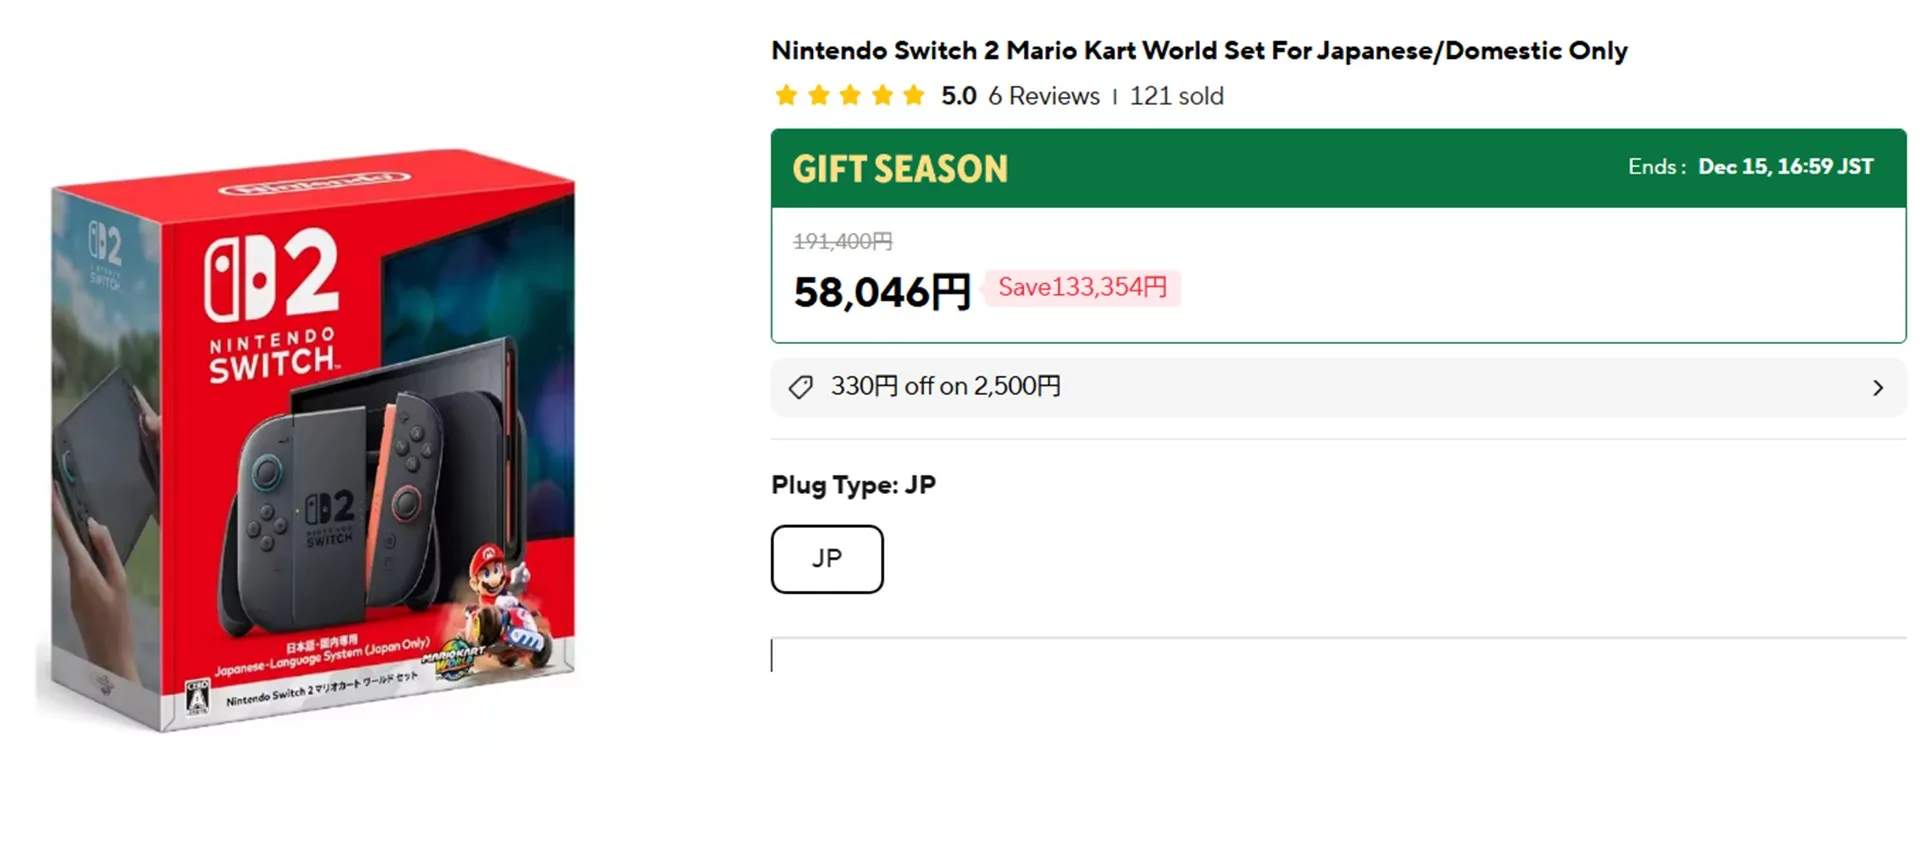Click the large Switch 2 logo on box

point(272,275)
